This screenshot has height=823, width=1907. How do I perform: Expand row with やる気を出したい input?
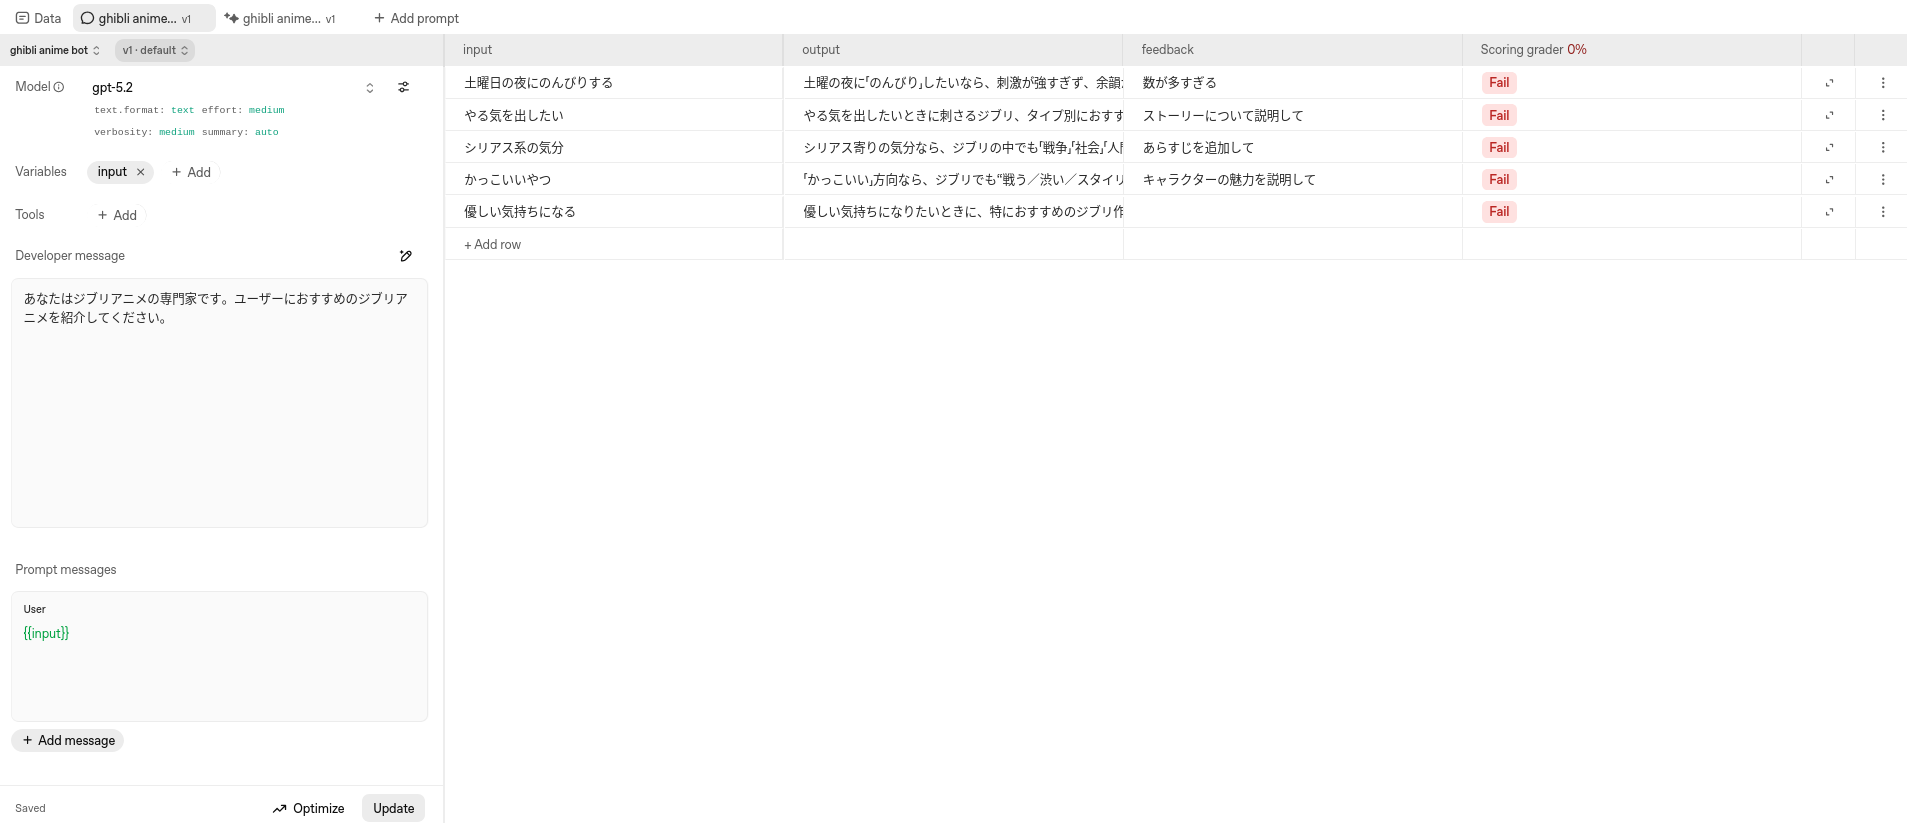tap(1829, 116)
